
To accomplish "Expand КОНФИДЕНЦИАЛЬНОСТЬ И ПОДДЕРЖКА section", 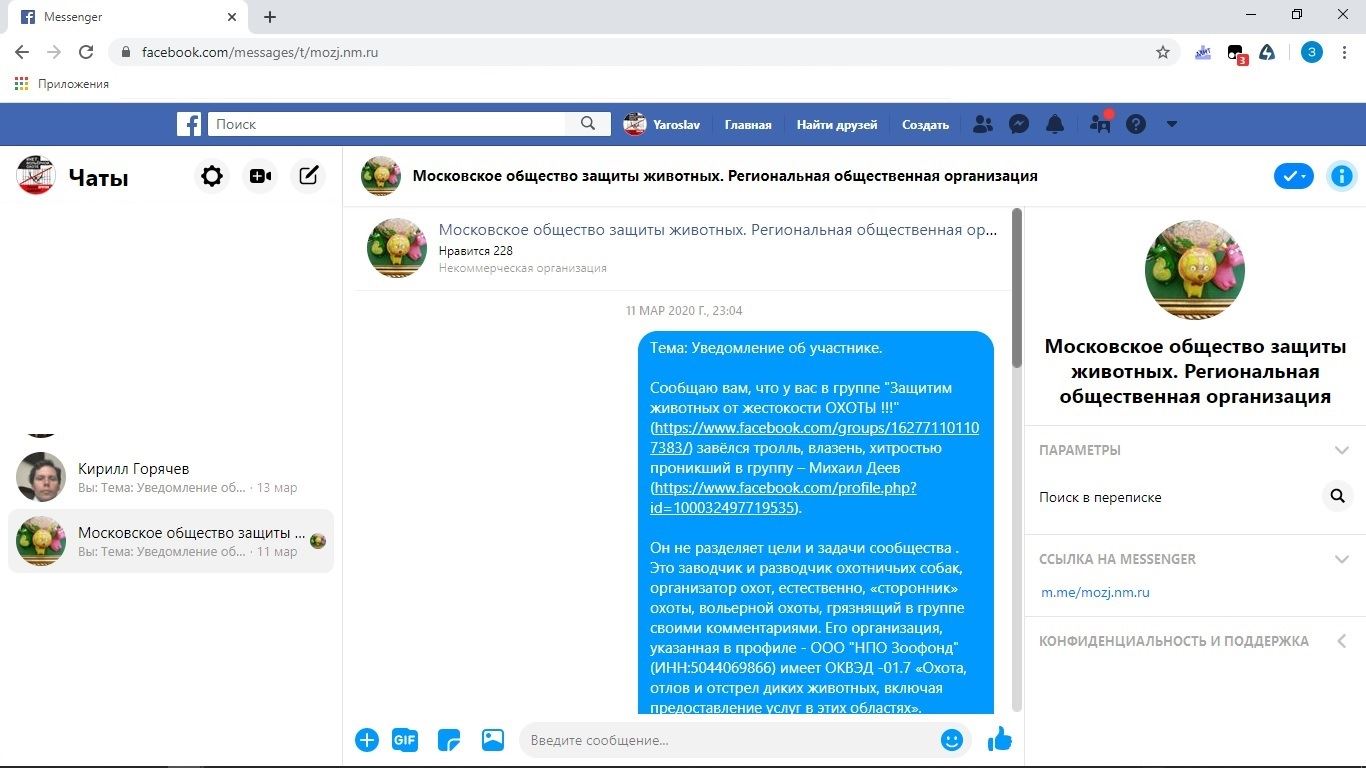I will (1342, 641).
